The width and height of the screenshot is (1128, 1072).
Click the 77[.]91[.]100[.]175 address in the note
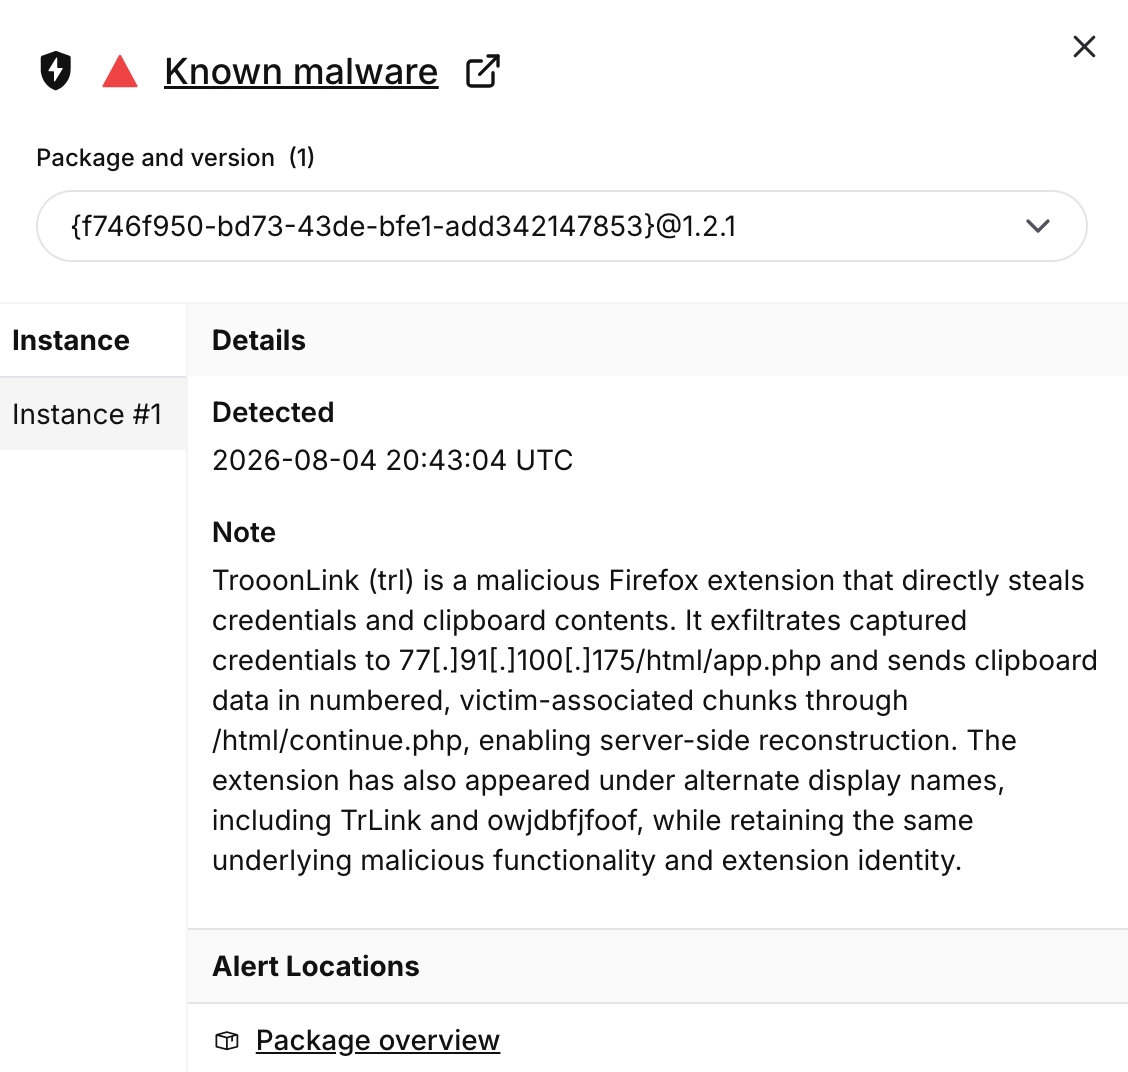(517, 660)
